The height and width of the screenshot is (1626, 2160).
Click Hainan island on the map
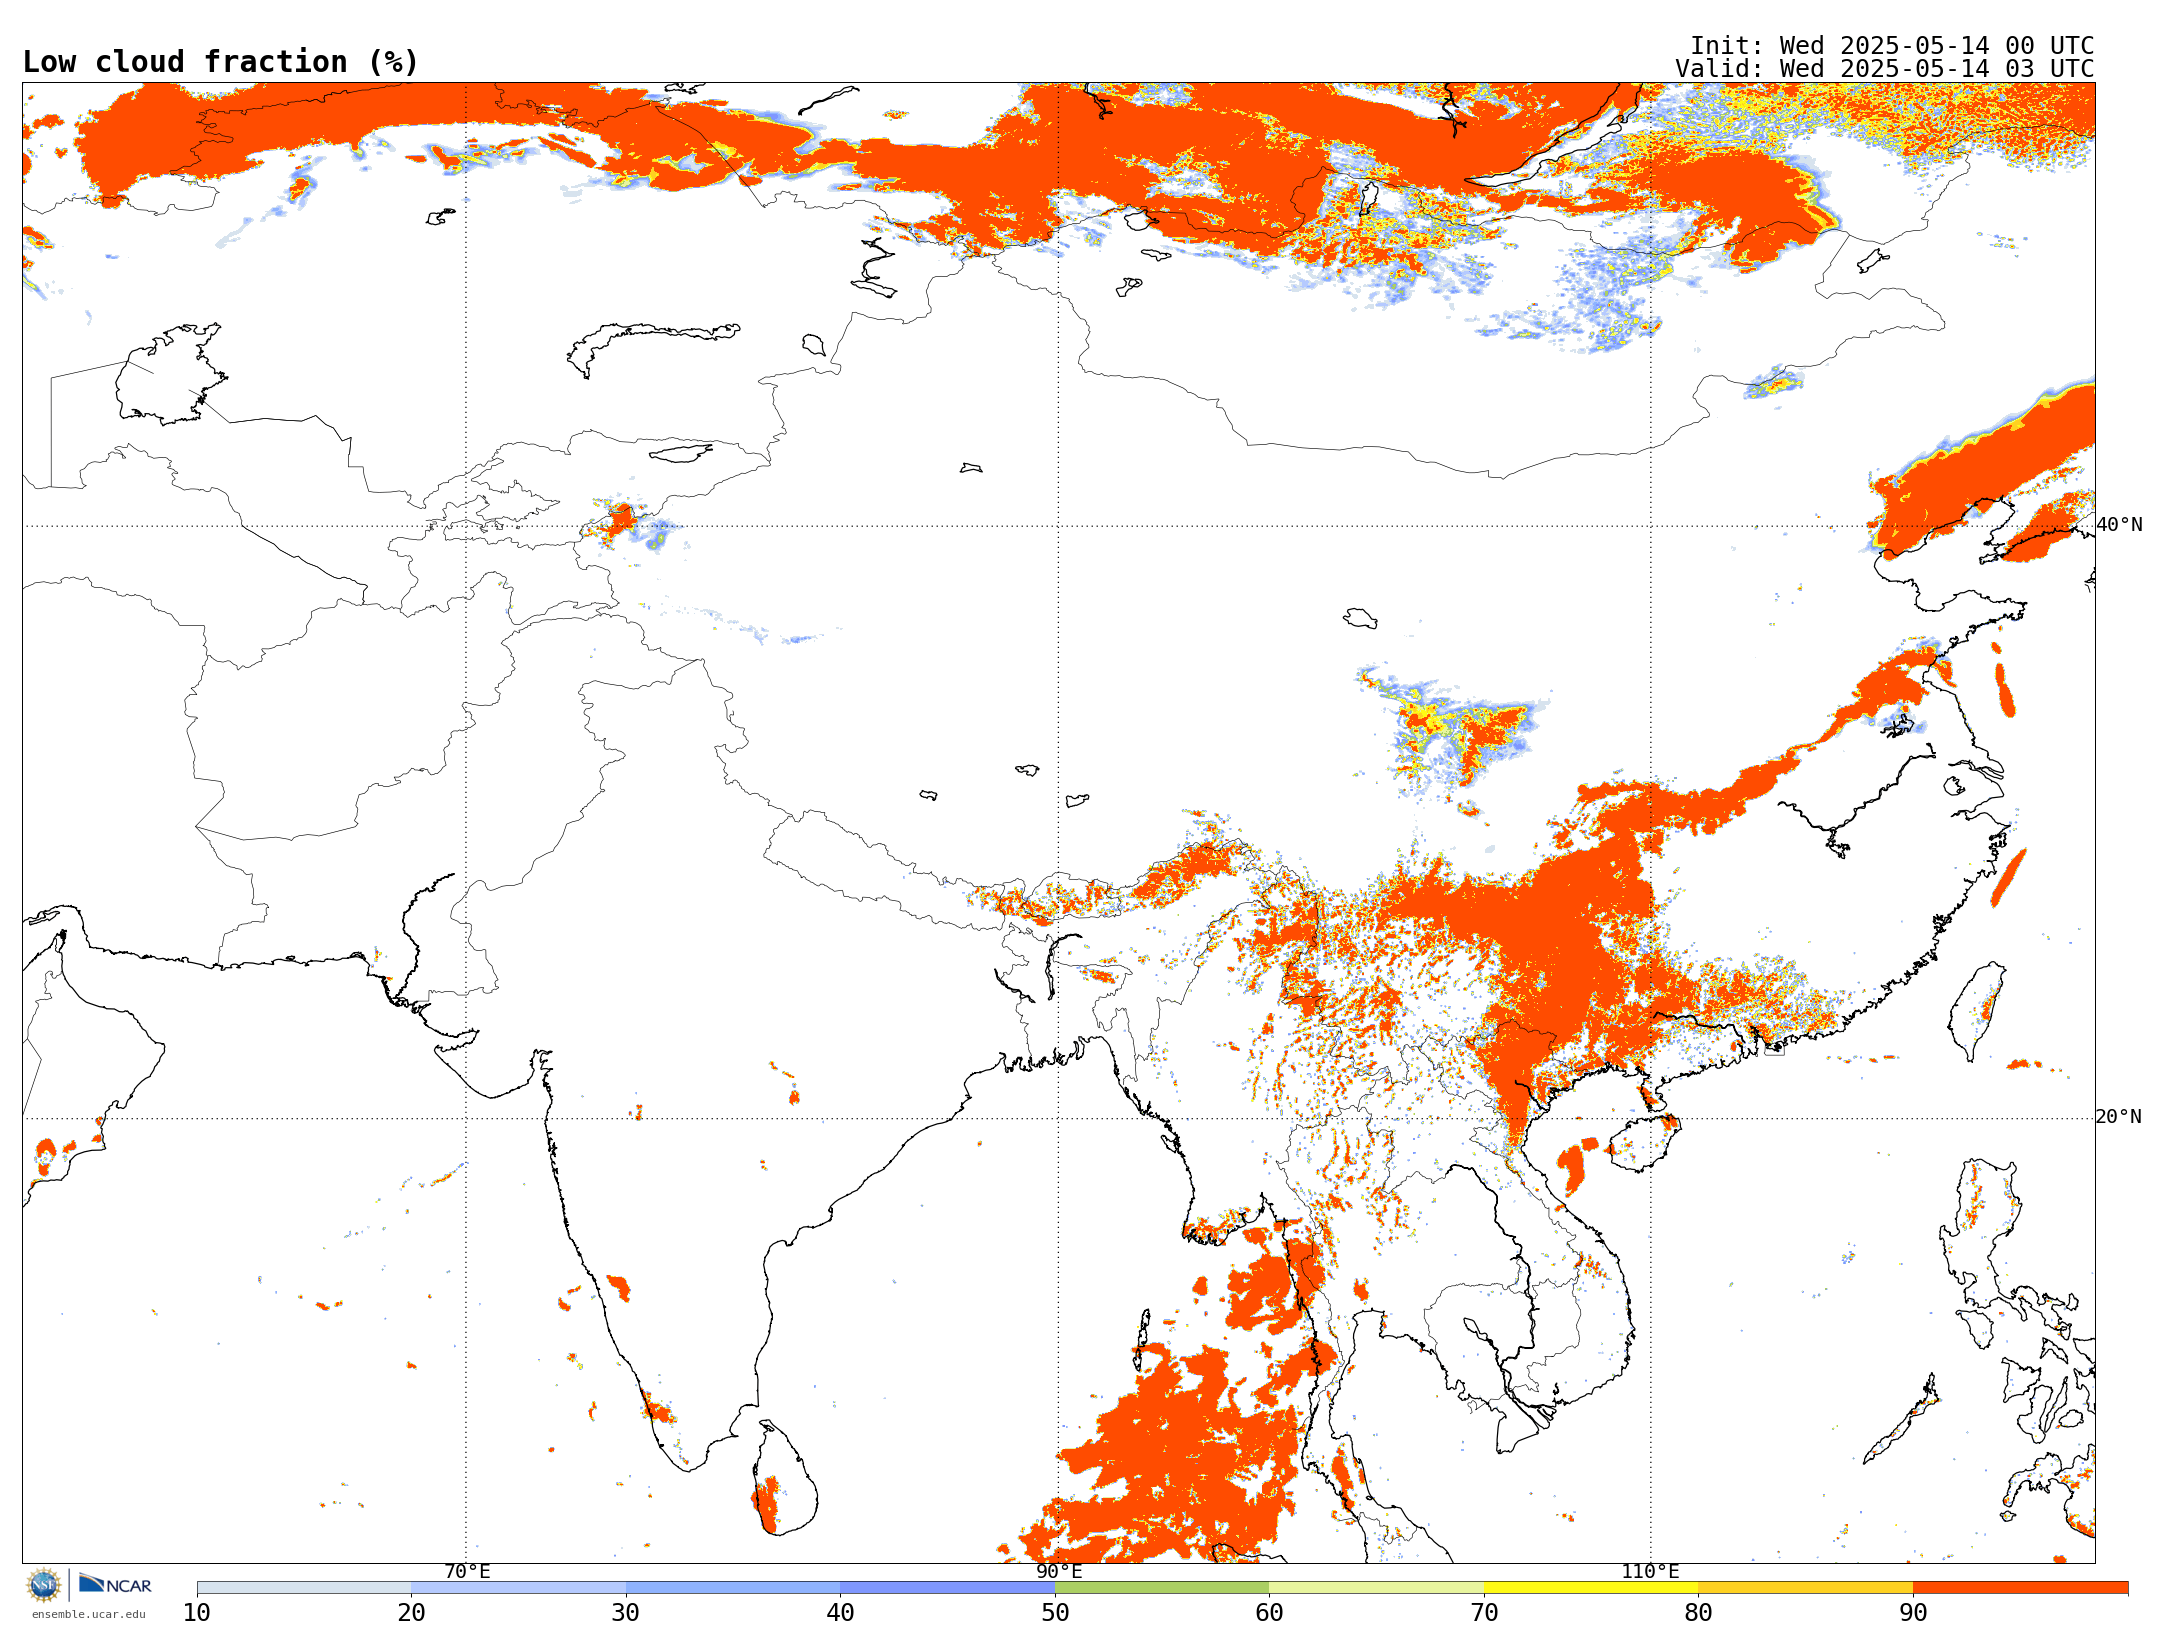coord(1645,1142)
